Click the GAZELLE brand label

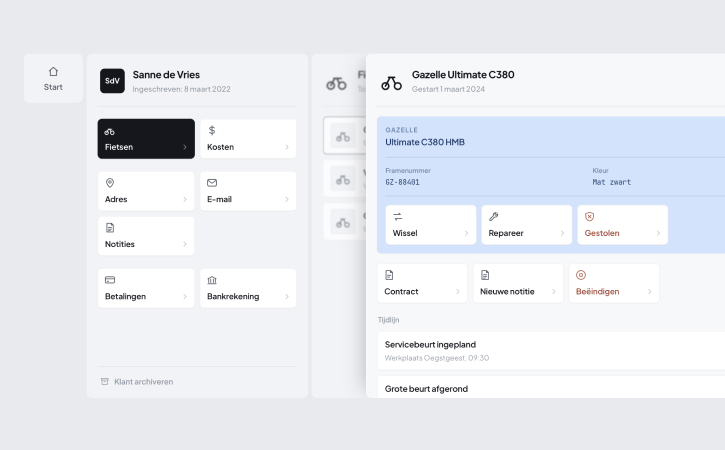click(x=401, y=130)
